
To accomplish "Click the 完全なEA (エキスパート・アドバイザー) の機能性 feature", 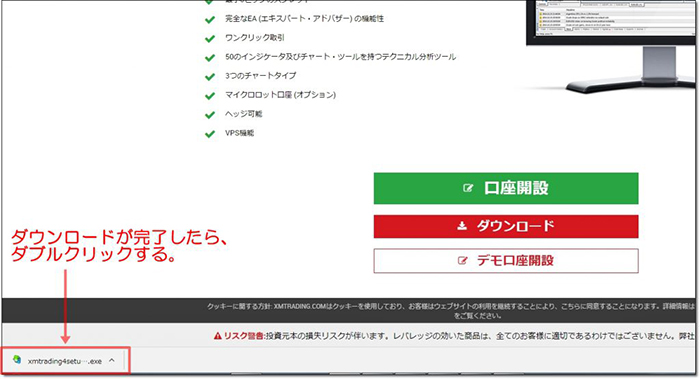I will (x=304, y=19).
